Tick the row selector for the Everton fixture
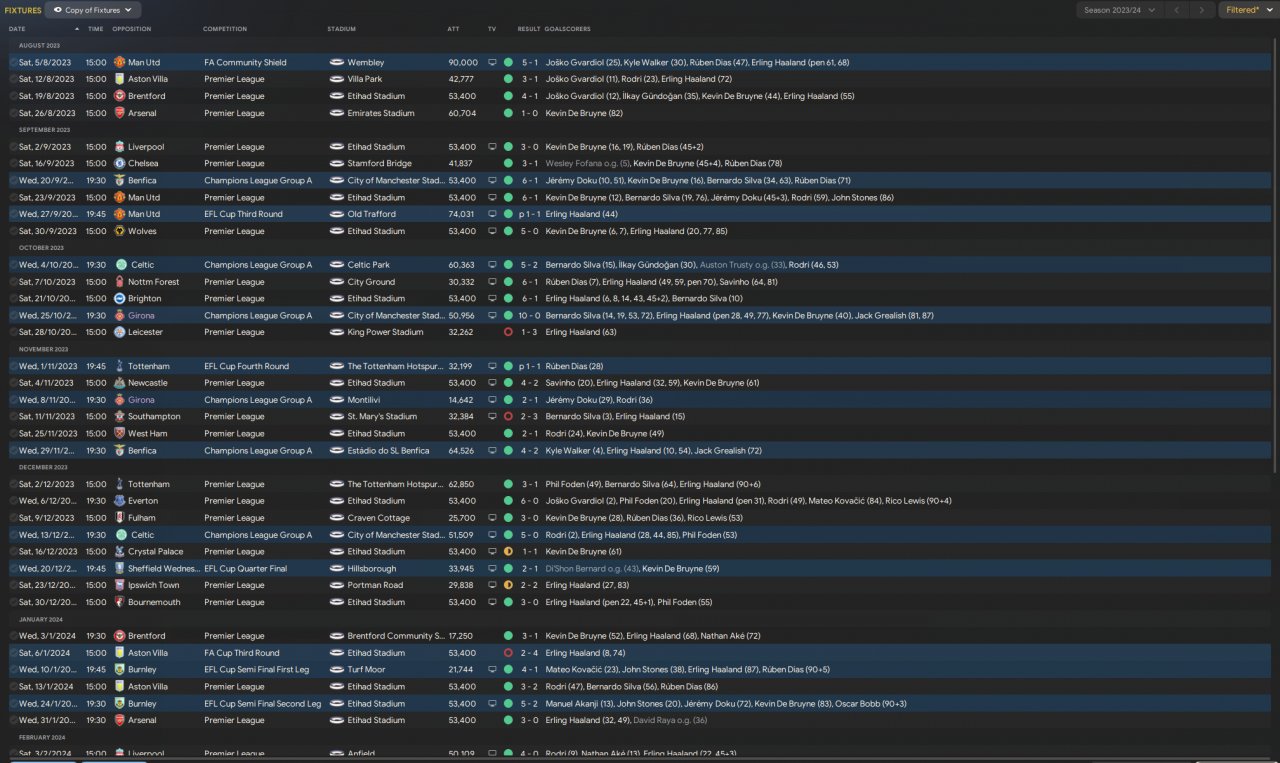Image resolution: width=1280 pixels, height=763 pixels. [13, 501]
